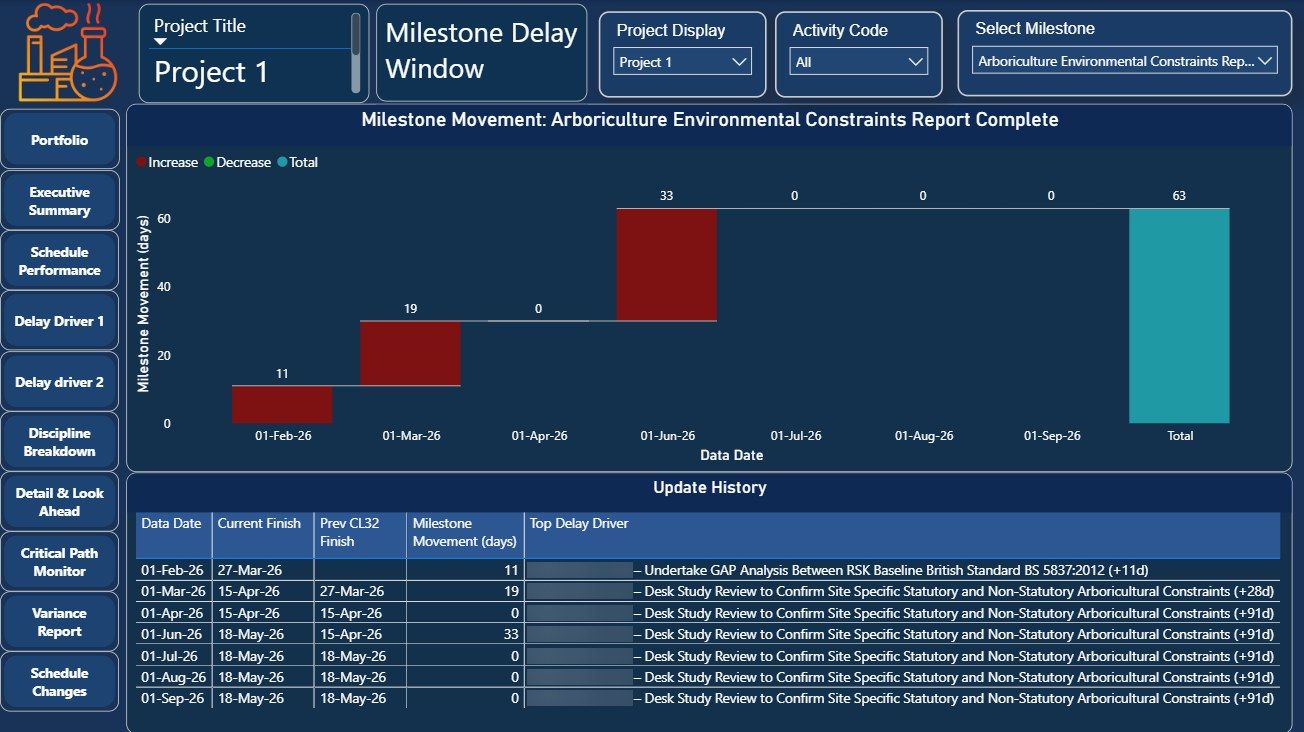Click the Project Title slicer scrollbar
Image resolution: width=1304 pixels, height=732 pixels.
tap(355, 52)
